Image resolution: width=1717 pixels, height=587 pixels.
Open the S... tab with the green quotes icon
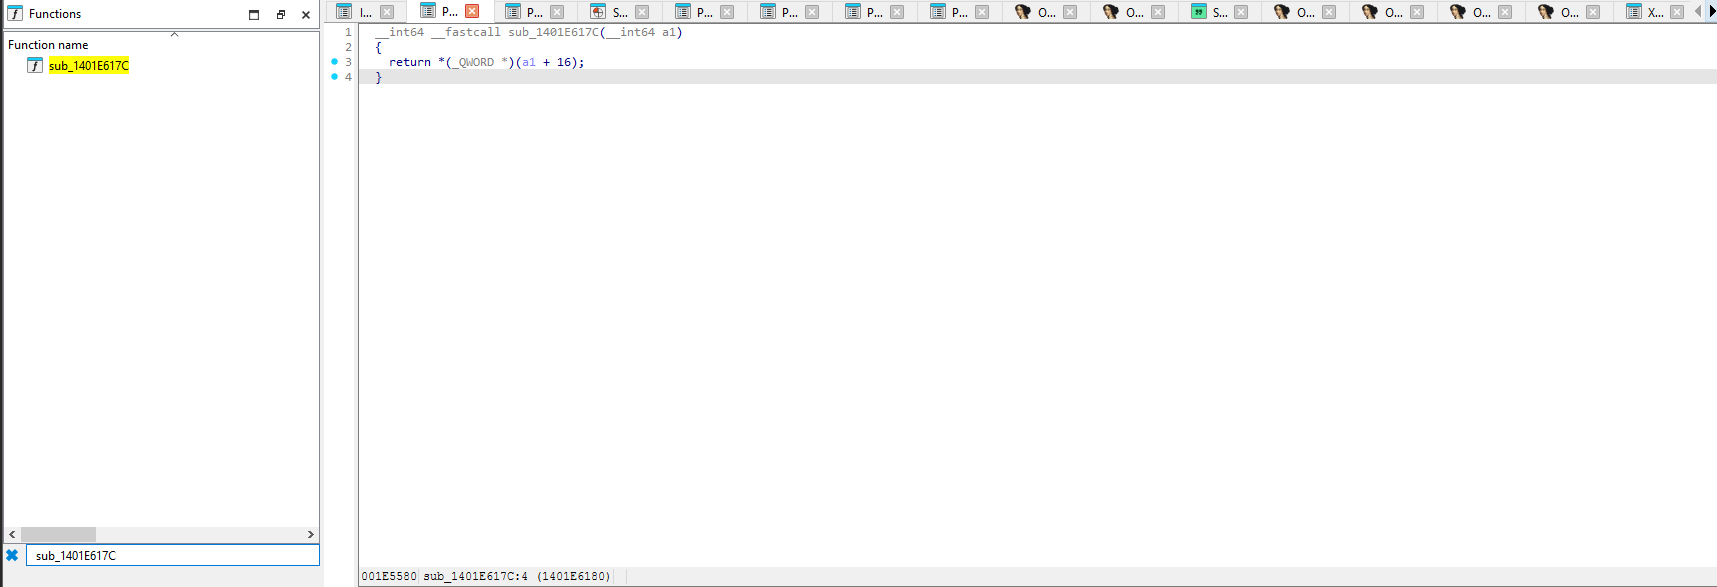point(1219,12)
